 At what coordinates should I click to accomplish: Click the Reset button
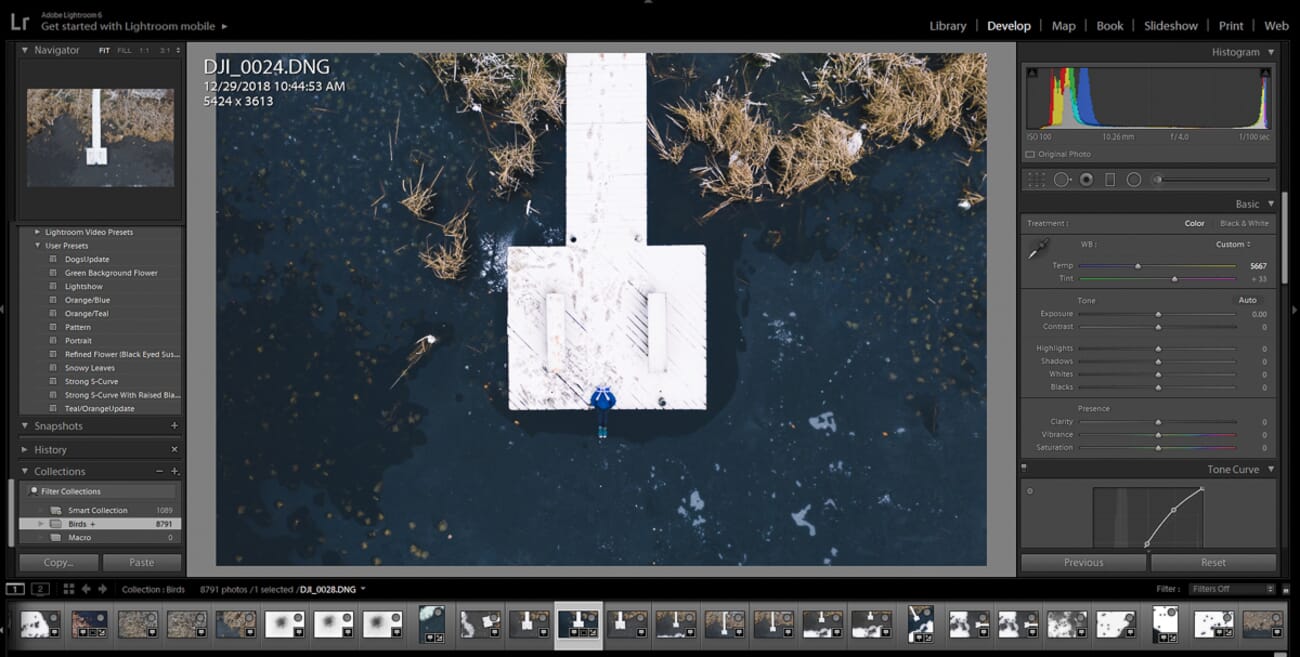pos(1213,562)
